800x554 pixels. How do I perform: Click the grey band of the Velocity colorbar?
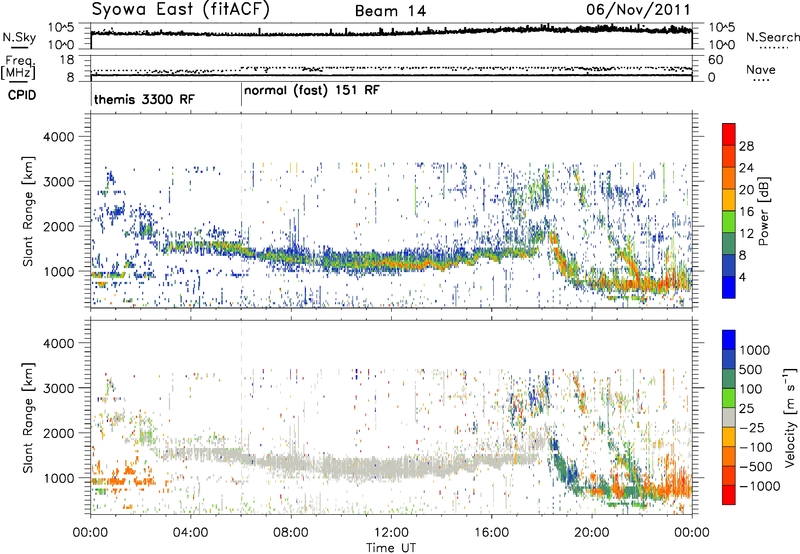(x=729, y=418)
